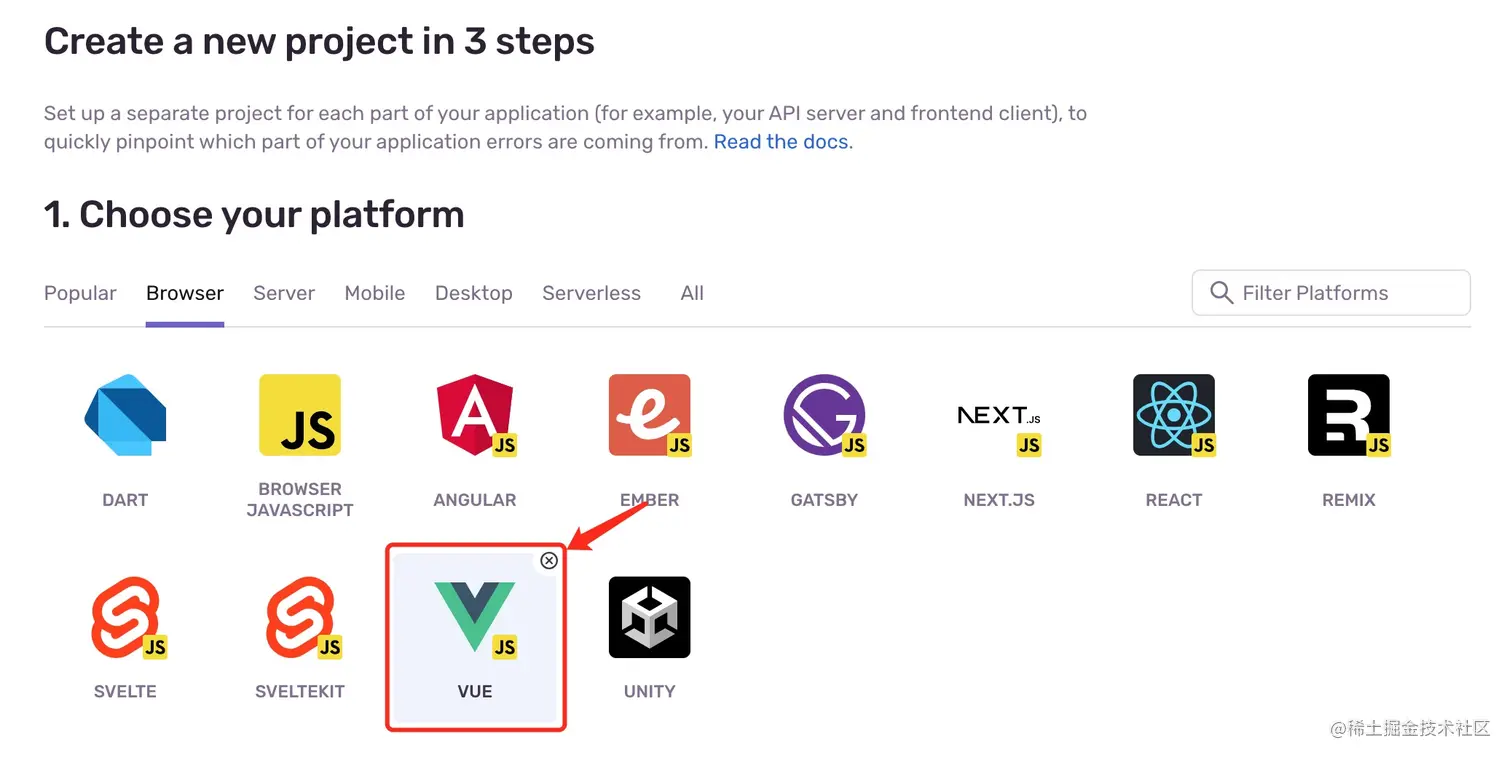Pick the Remix platform icon

[1348, 415]
